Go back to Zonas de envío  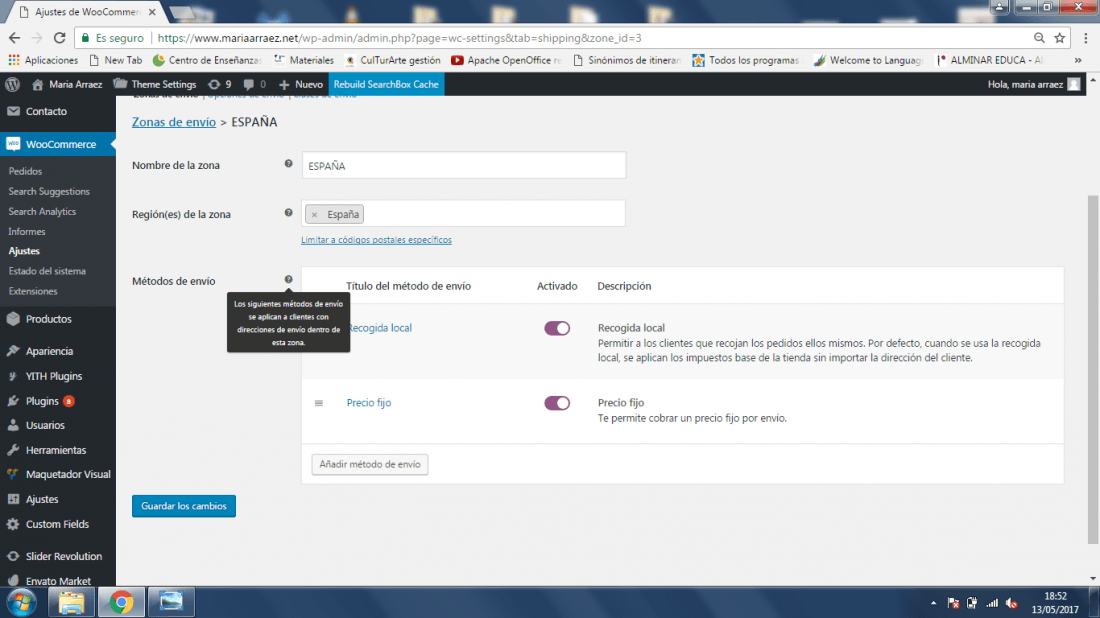point(174,122)
